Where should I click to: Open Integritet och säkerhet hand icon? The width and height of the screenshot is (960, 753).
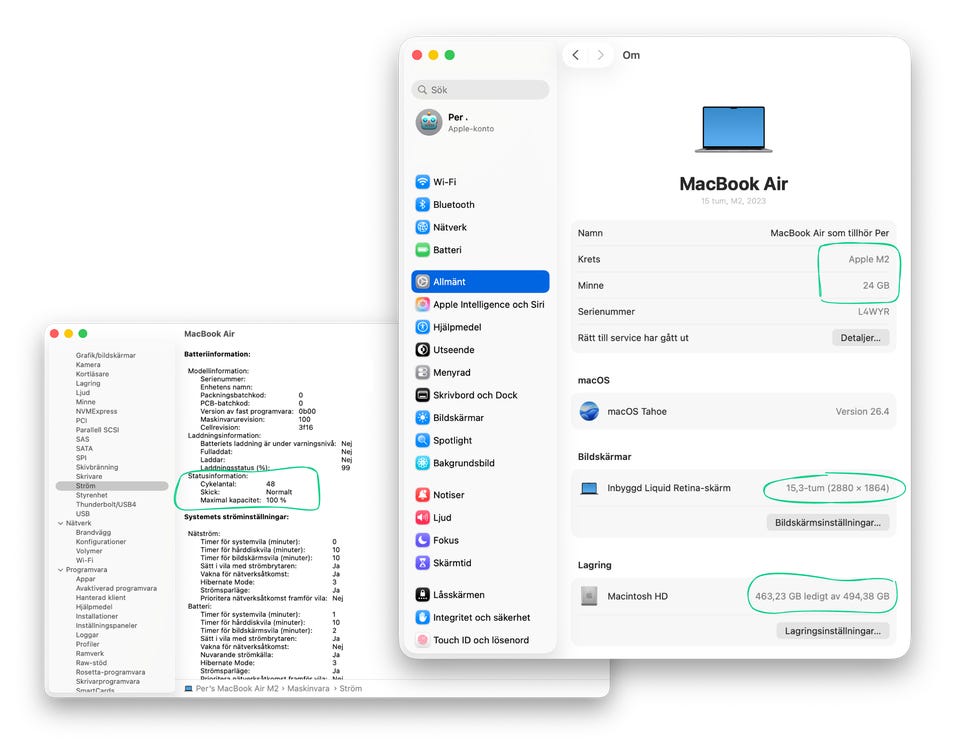tap(422, 617)
